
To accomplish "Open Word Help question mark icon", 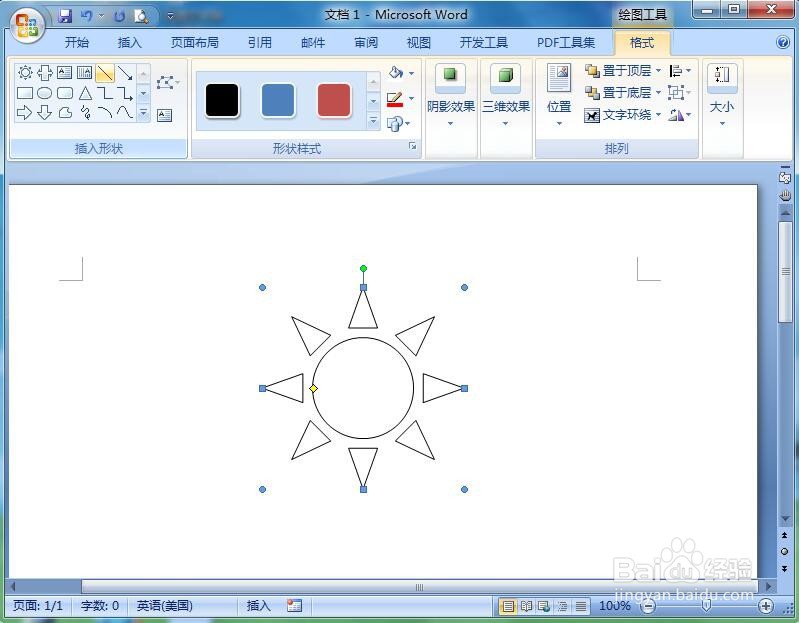I will 783,42.
